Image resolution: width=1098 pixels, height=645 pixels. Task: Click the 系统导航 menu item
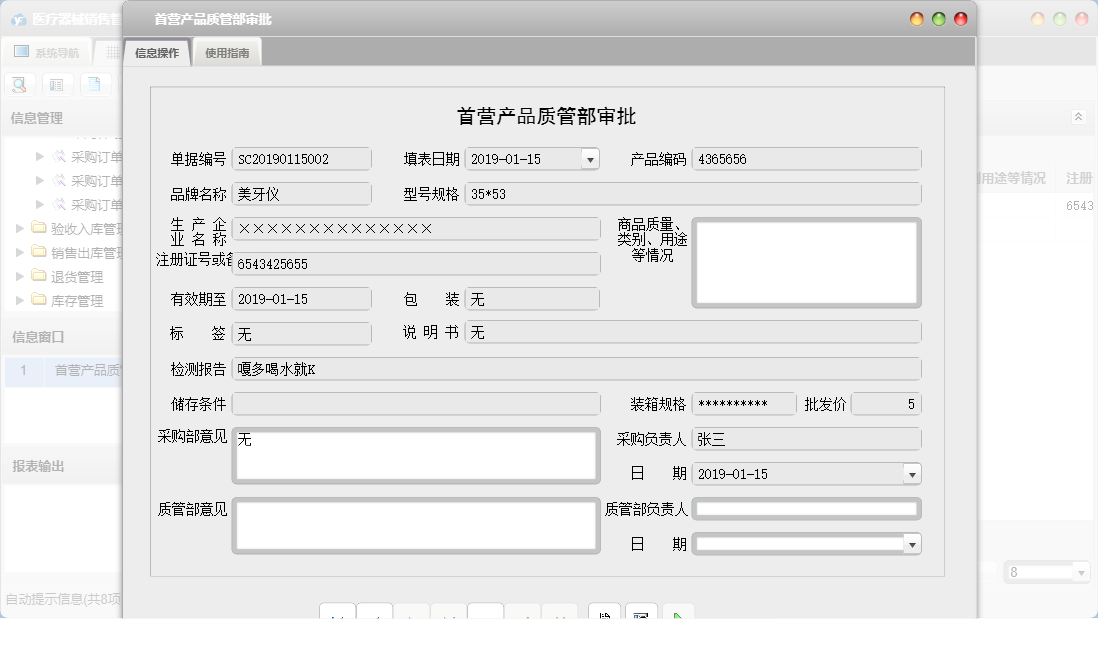47,51
